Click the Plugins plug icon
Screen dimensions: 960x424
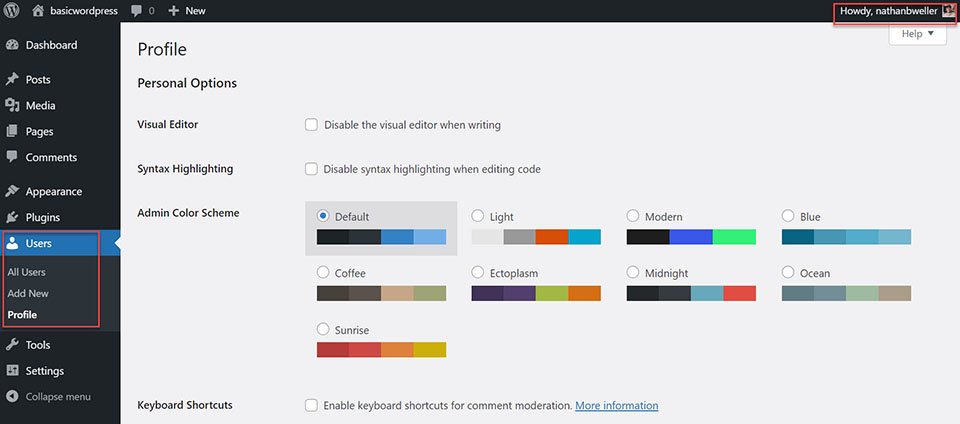pyautogui.click(x=12, y=217)
